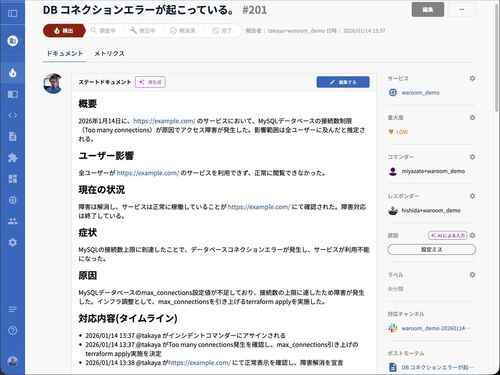Open the puzzle piece integrations icon
Viewport: 500px width, 375px height.
(13, 157)
